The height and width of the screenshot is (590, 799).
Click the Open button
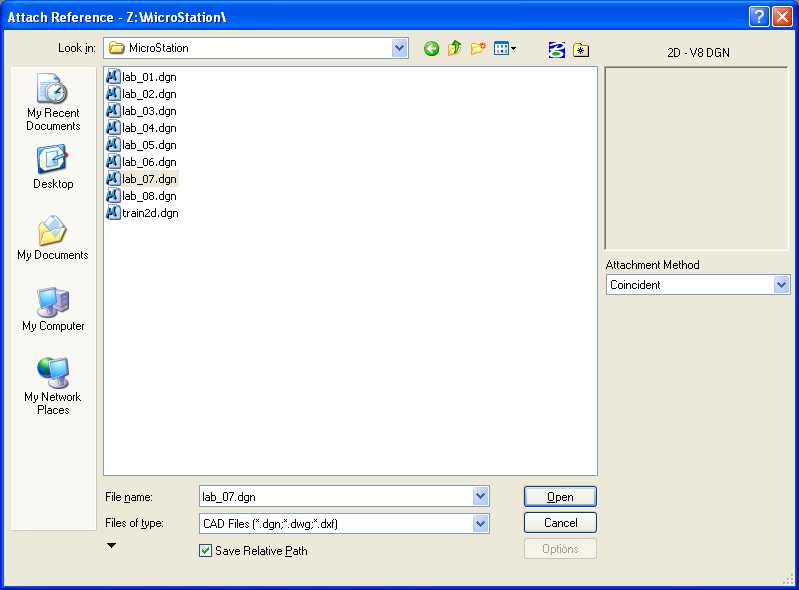560,497
